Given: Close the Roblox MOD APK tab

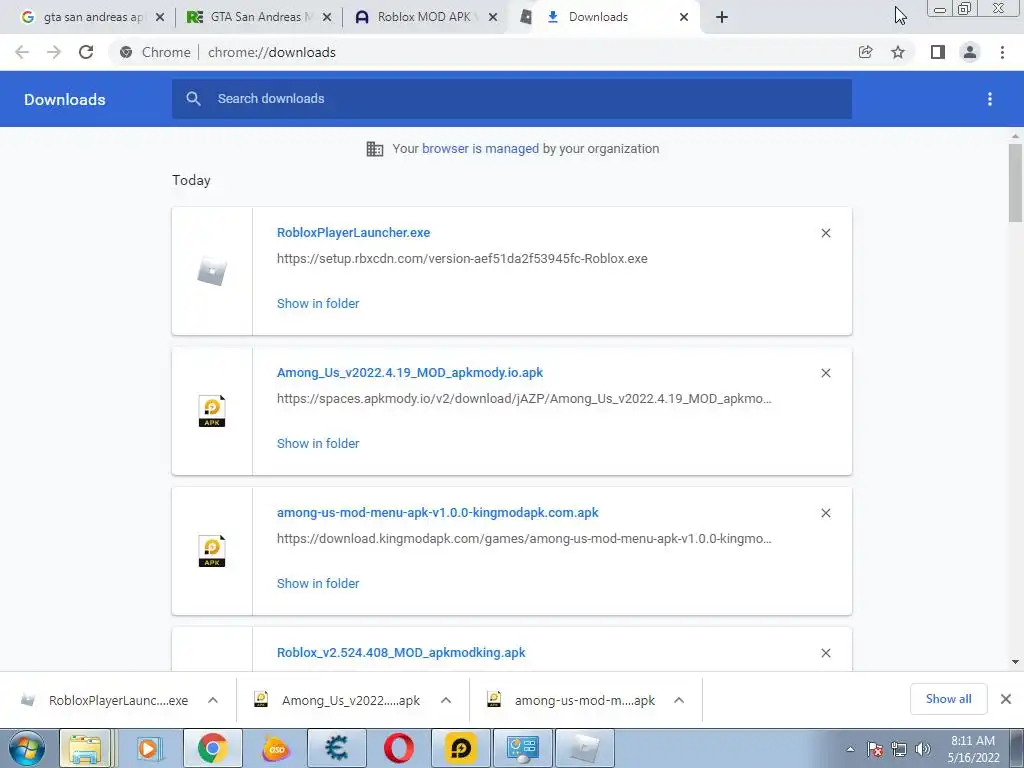Looking at the screenshot, I should point(494,18).
